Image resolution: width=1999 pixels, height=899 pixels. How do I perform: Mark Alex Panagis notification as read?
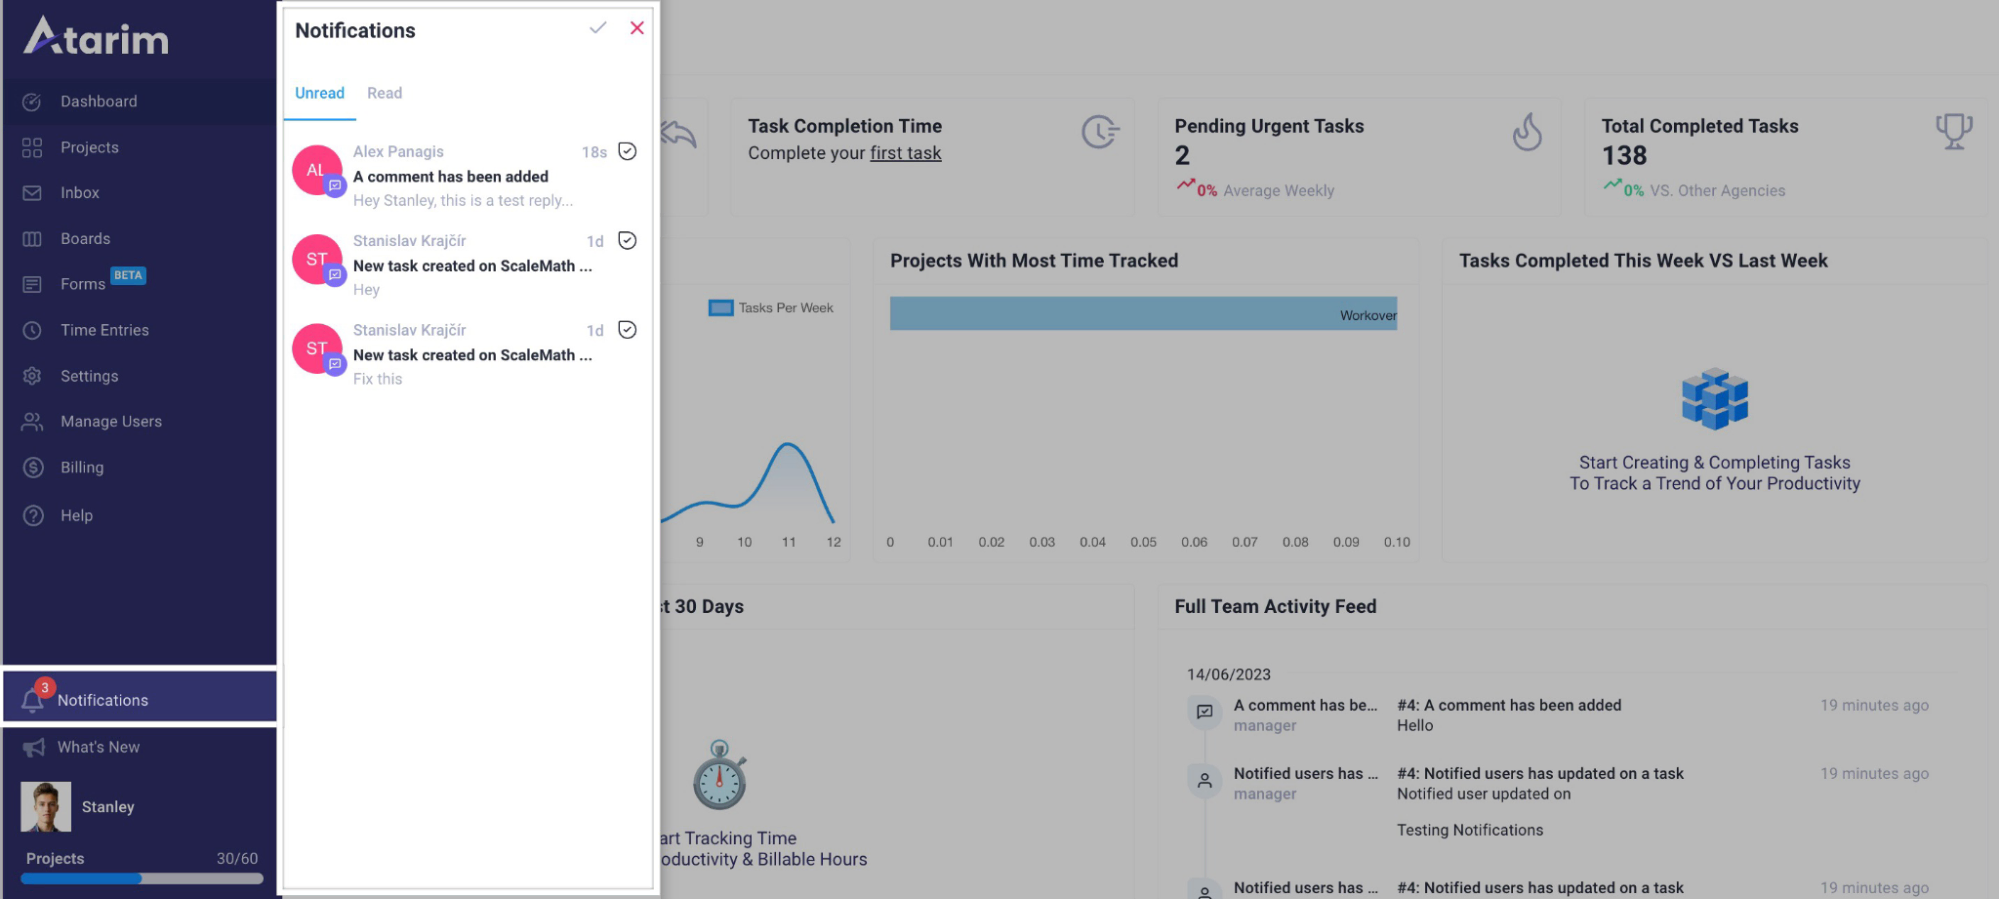click(627, 151)
